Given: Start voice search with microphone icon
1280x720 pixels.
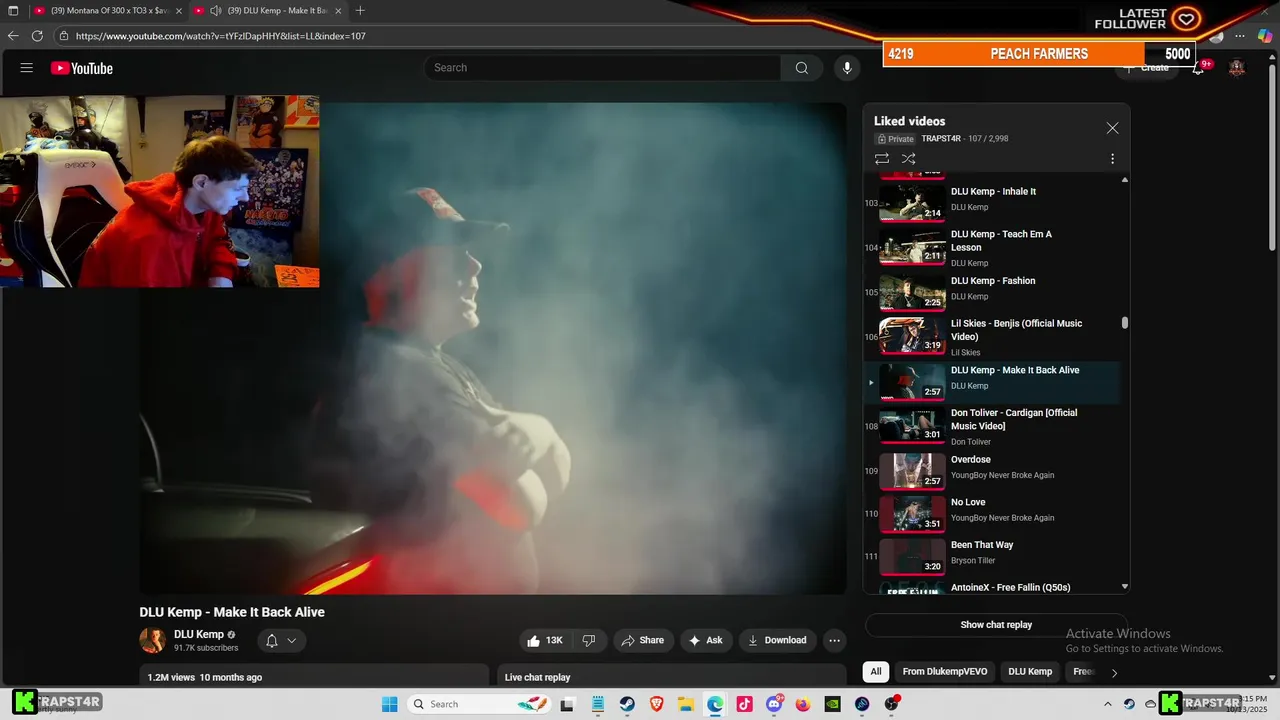Looking at the screenshot, I should click(x=847, y=68).
